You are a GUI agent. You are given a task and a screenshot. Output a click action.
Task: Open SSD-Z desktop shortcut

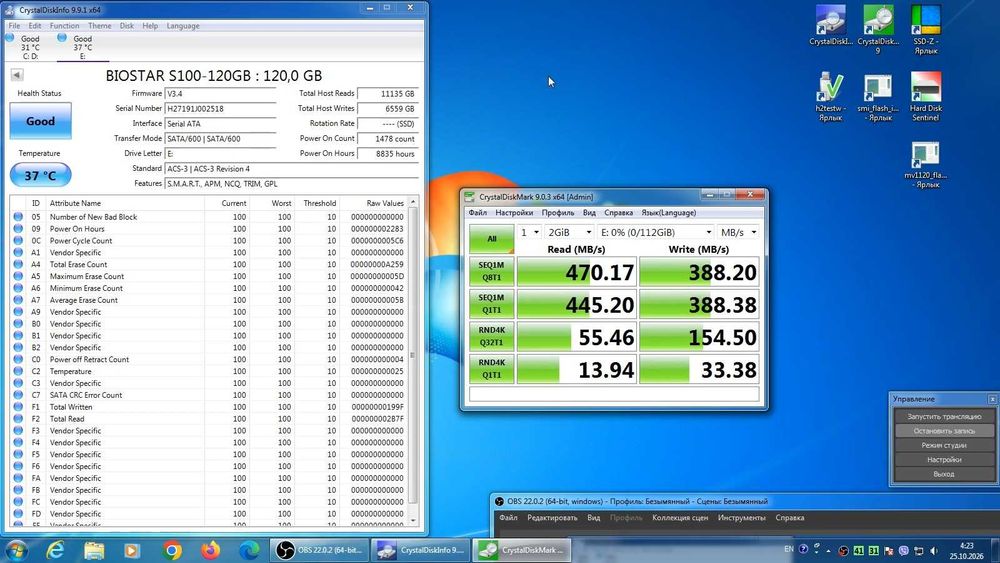pos(925,29)
